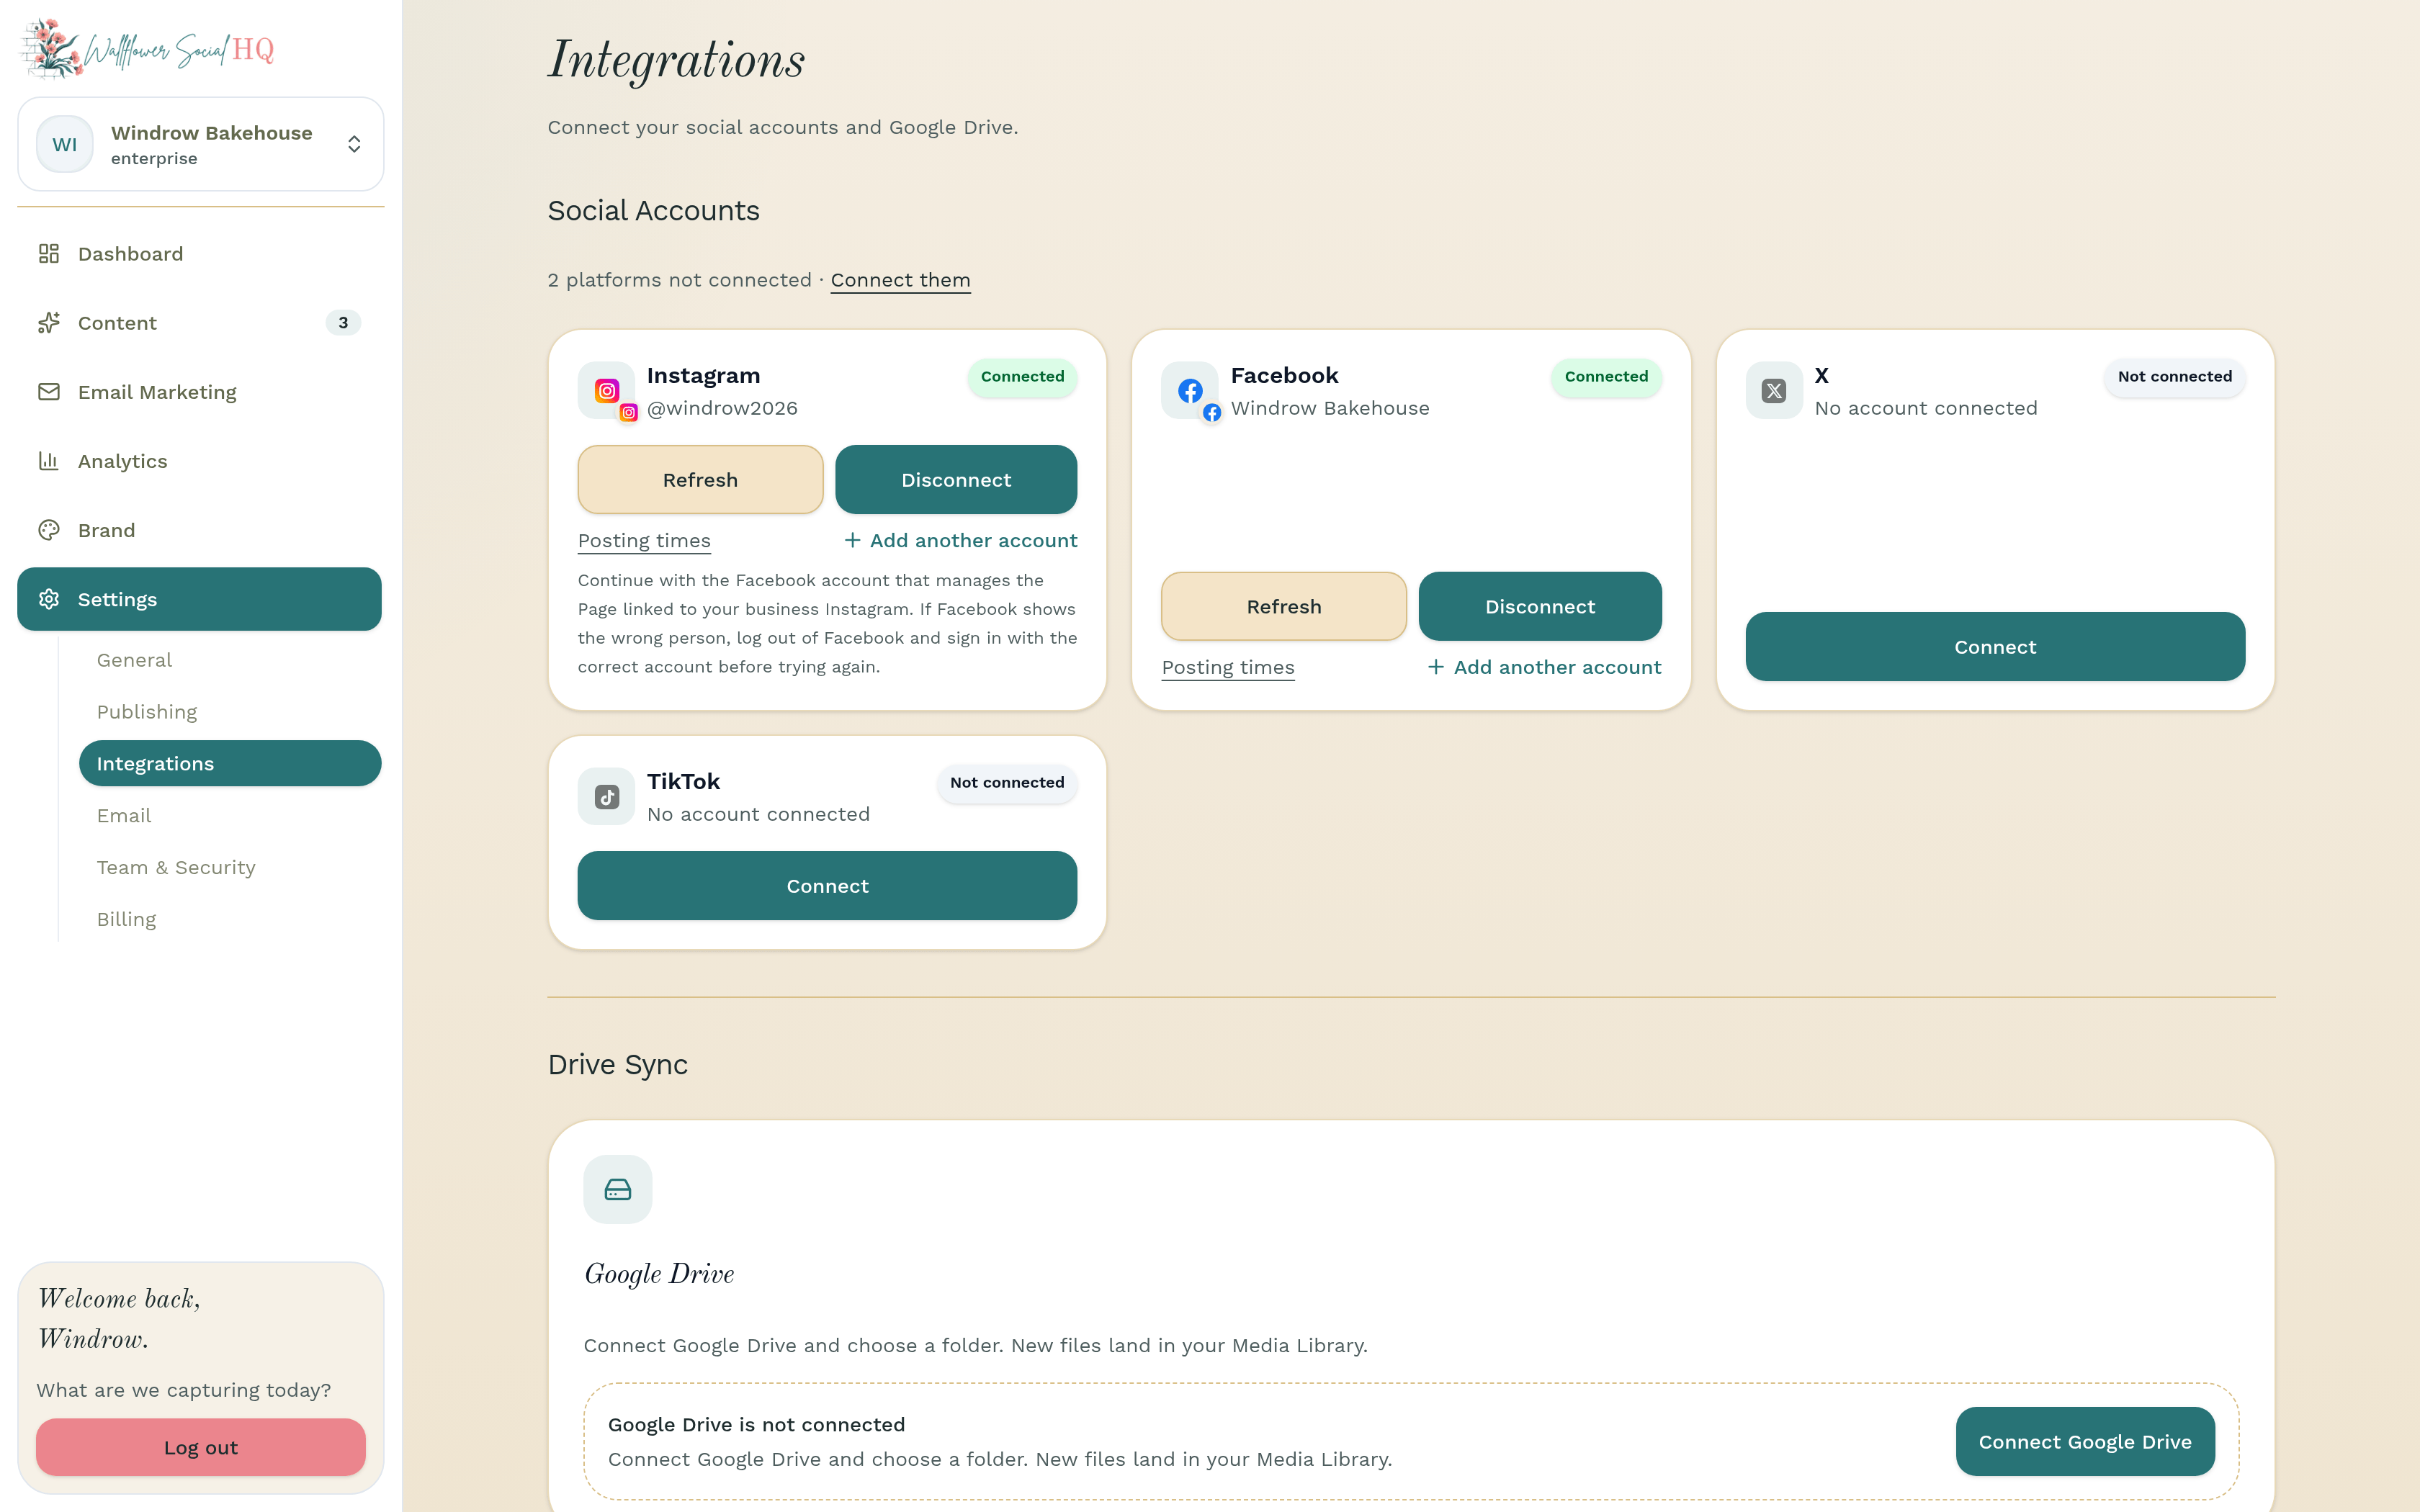Screen dimensions: 2420x1512
Task: Click the Google Drive hard drive icon
Action: pos(618,1190)
